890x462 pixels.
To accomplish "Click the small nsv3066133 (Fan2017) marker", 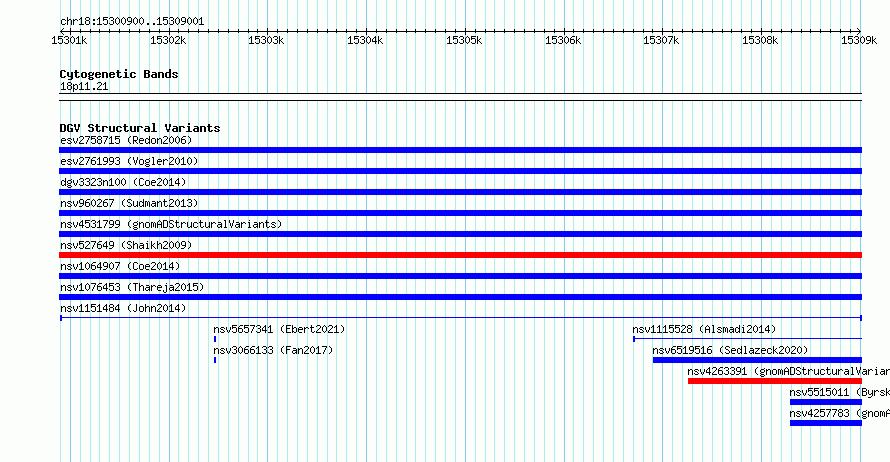I will coord(215,360).
